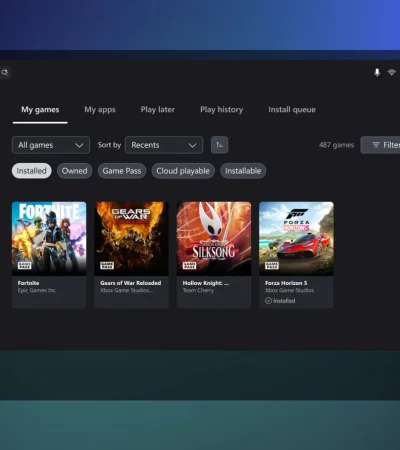The height and width of the screenshot is (450, 400).
Task: Open the Fortnite cover art
Action: coord(49,239)
